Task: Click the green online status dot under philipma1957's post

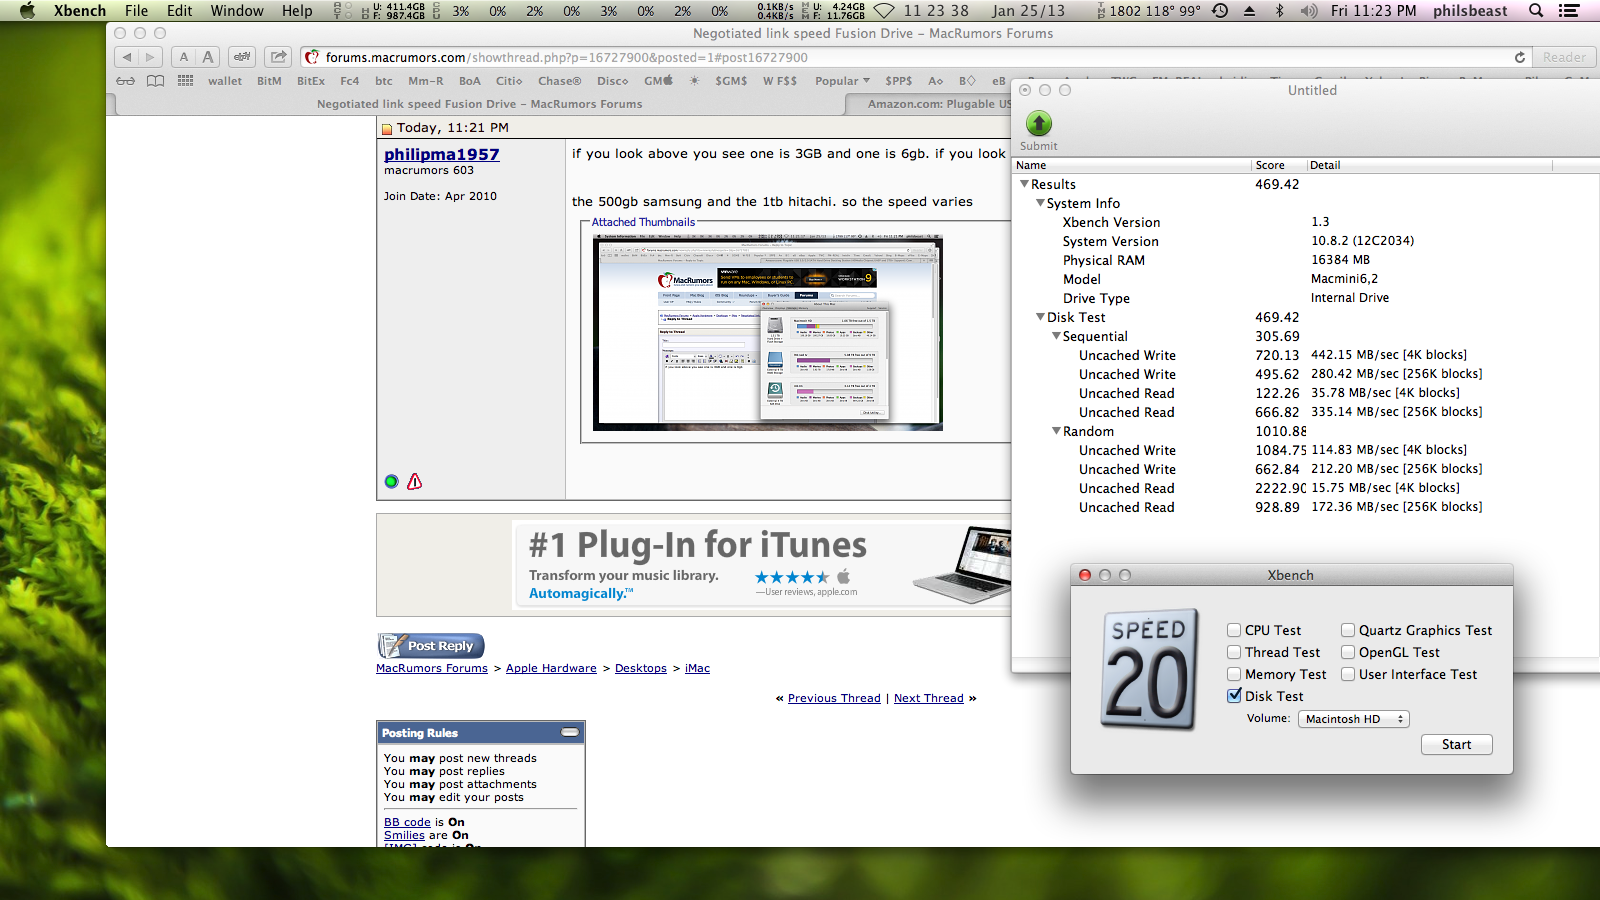Action: pyautogui.click(x=392, y=482)
